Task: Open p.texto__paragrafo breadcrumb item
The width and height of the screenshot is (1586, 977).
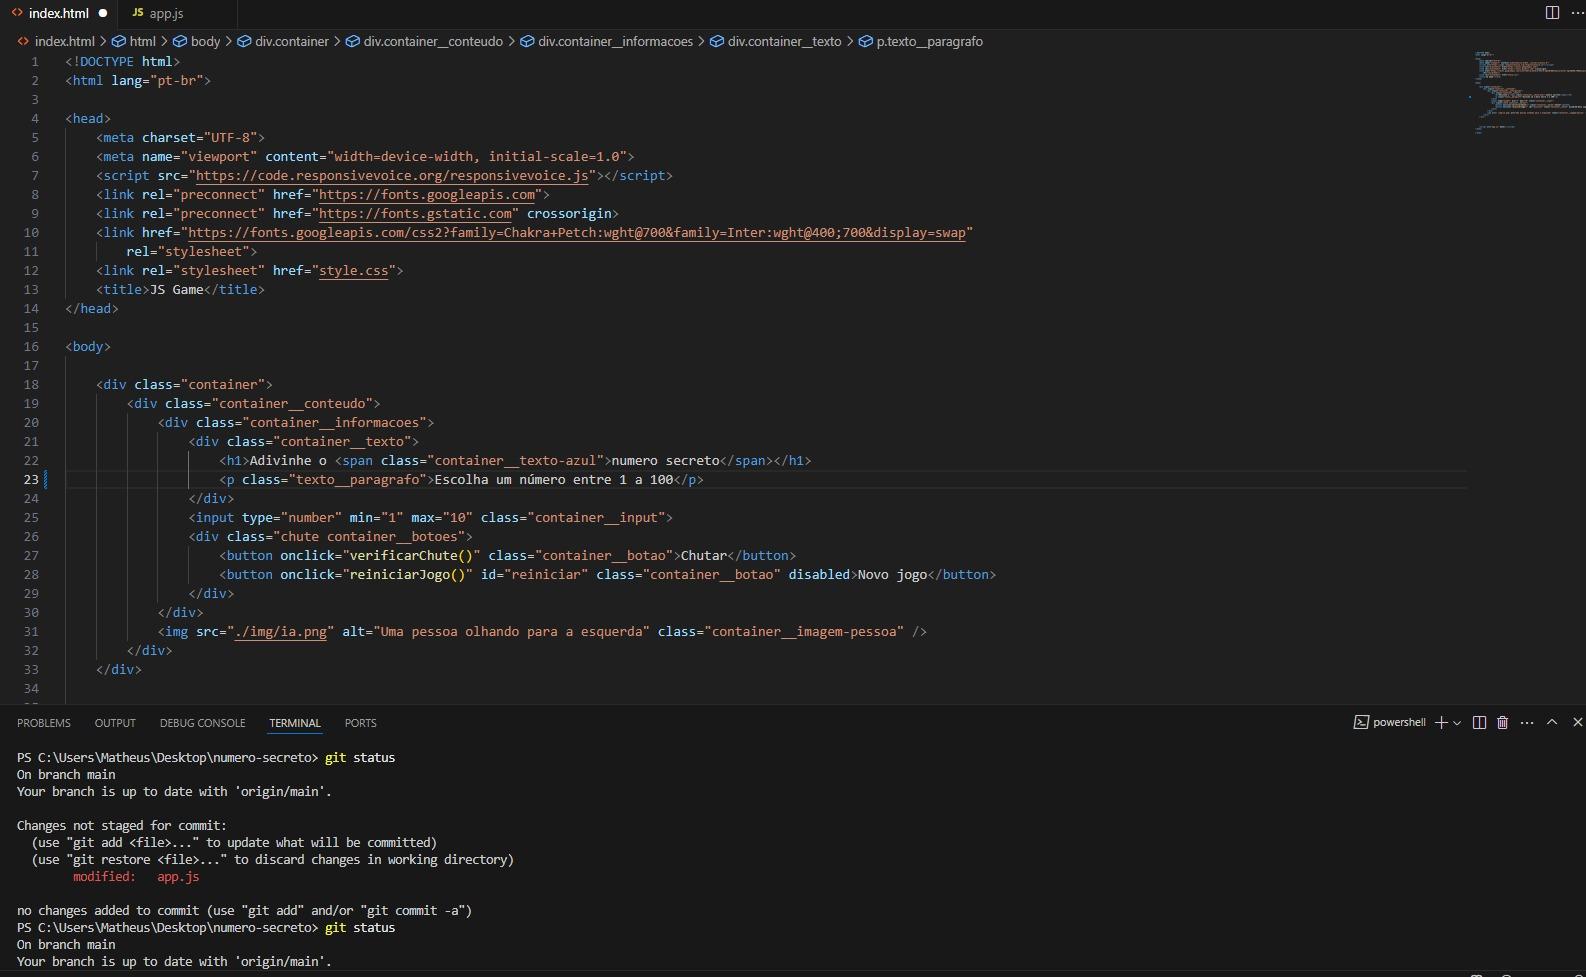Action: pyautogui.click(x=921, y=41)
